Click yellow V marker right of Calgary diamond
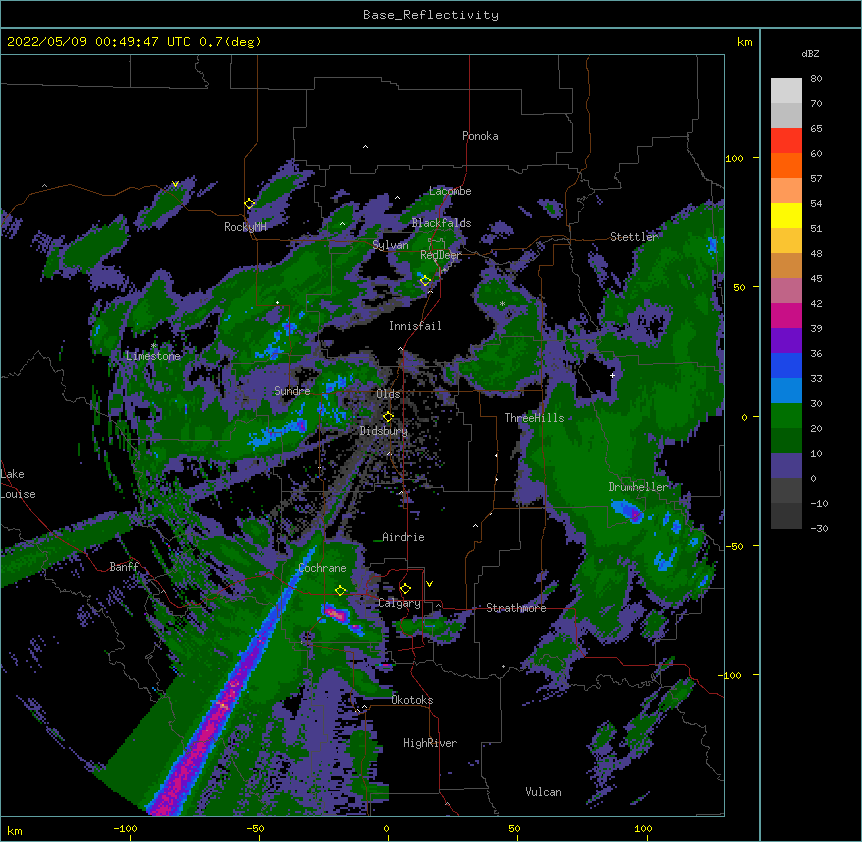 [429, 584]
